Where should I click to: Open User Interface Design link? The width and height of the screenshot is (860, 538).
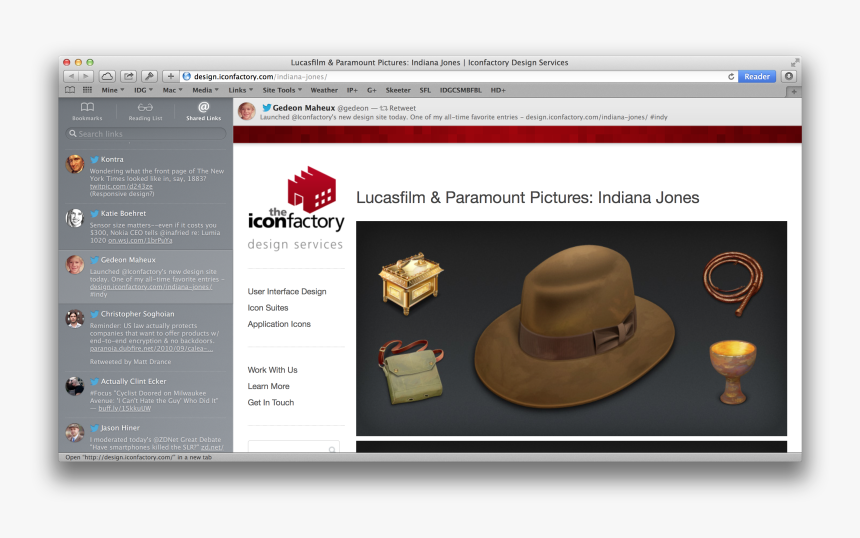tap(287, 291)
